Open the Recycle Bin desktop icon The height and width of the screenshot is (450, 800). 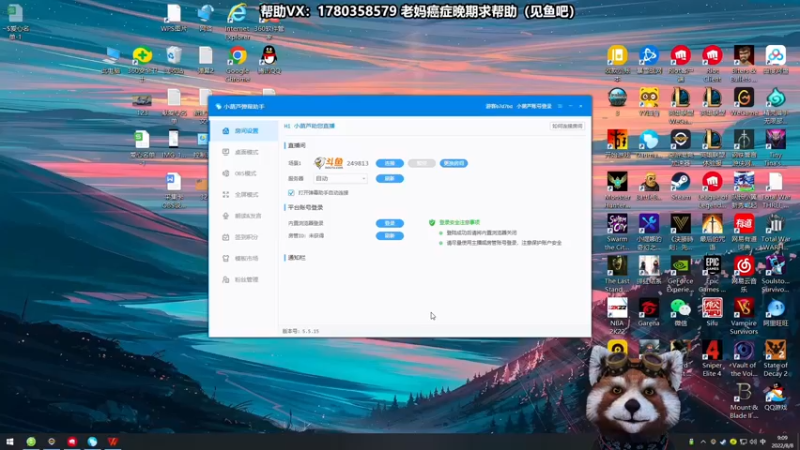(x=174, y=60)
